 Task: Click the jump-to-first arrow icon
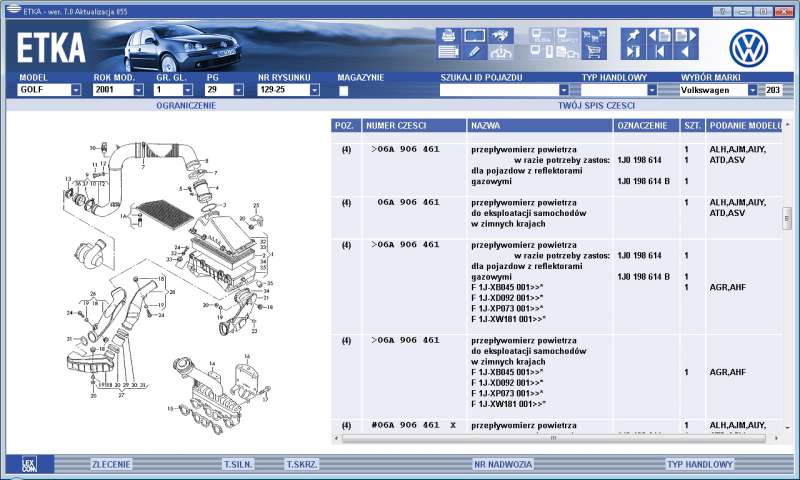coord(659,52)
